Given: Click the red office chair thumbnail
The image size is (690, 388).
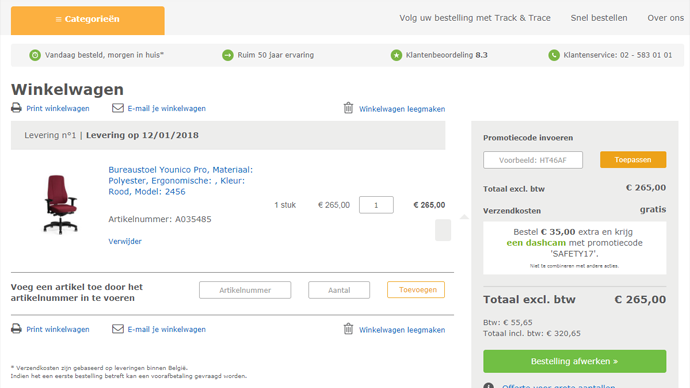Looking at the screenshot, I should pos(60,204).
